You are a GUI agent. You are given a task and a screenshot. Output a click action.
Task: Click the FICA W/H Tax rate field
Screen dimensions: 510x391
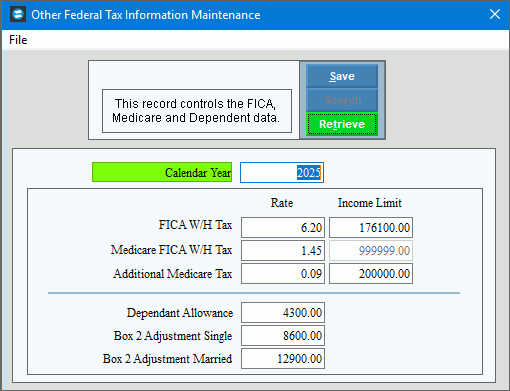pos(283,228)
